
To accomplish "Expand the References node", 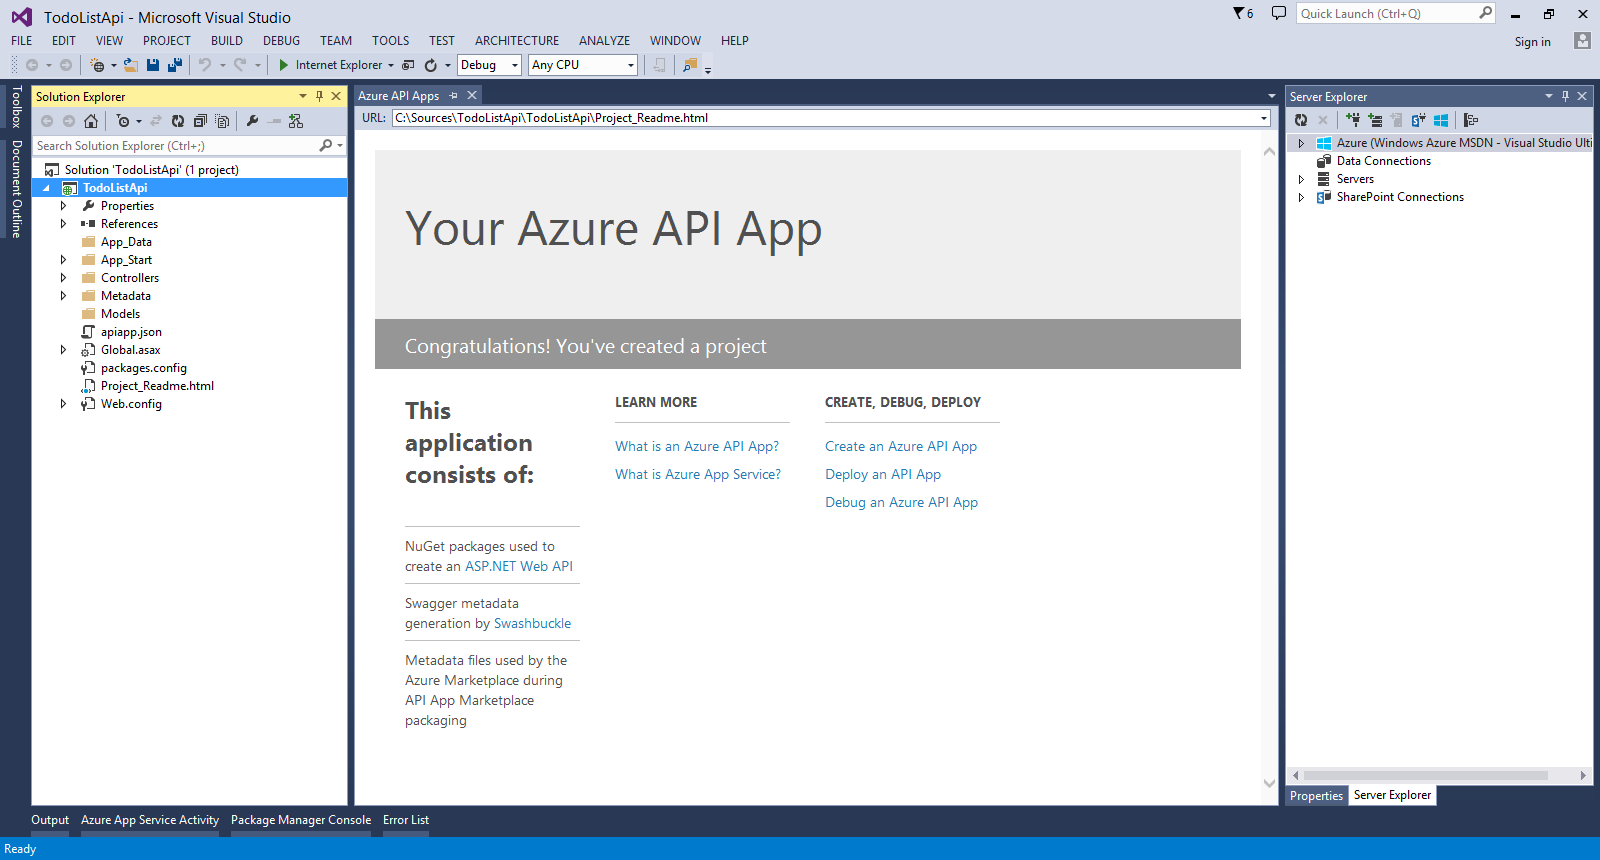I will coord(63,224).
